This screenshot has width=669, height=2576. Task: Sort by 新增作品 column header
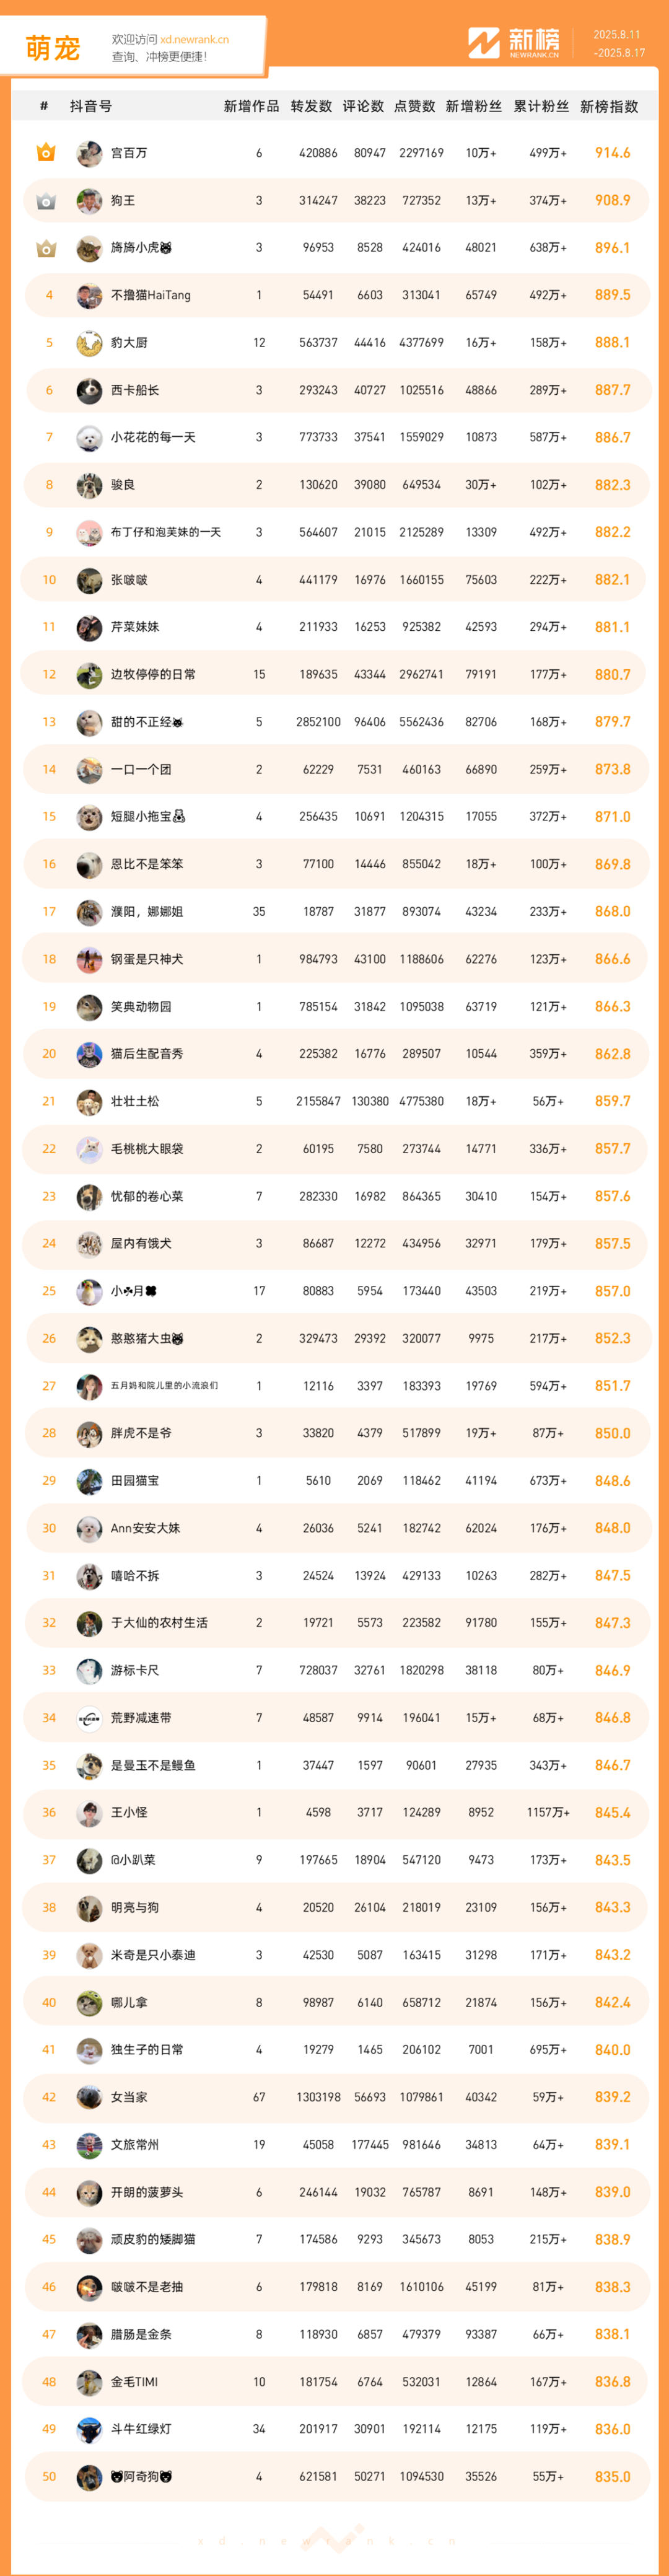point(251,106)
